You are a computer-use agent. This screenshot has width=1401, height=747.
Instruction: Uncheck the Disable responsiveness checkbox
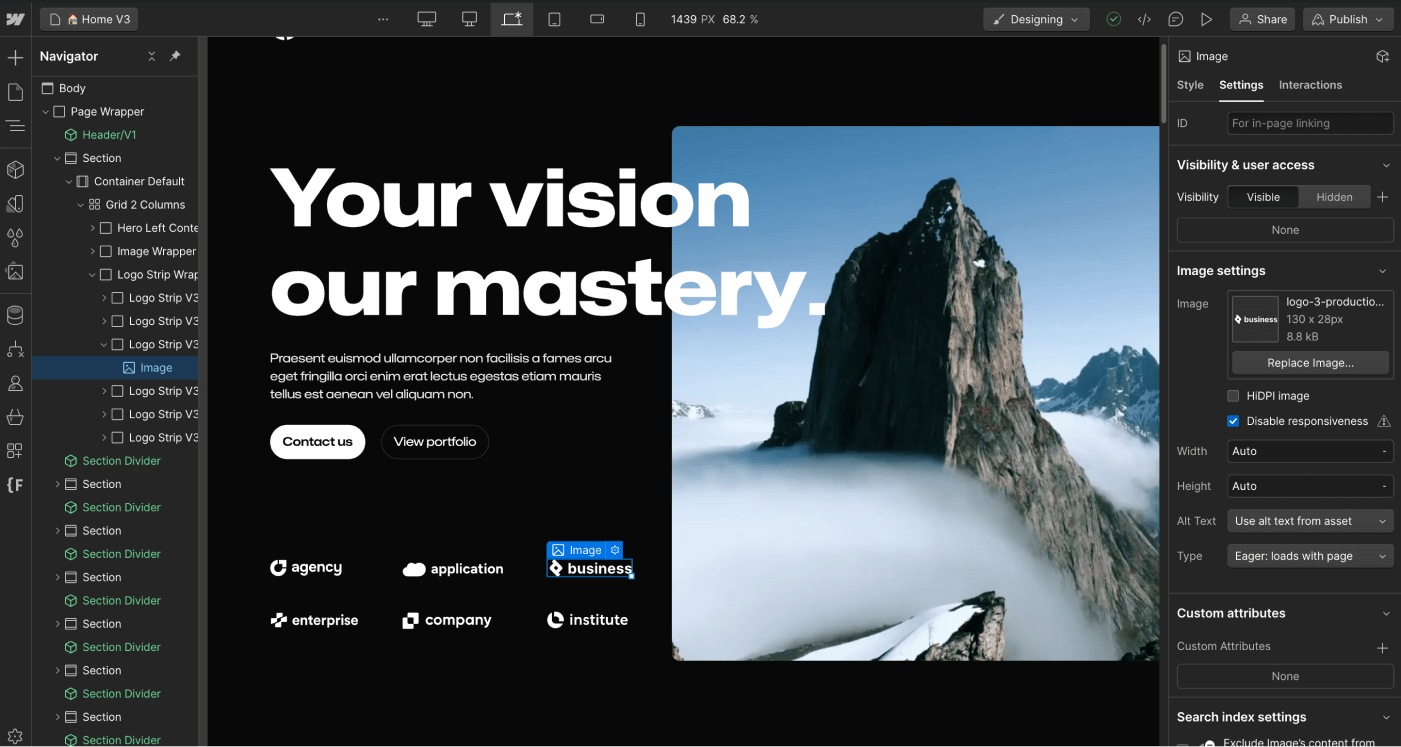coord(1233,420)
